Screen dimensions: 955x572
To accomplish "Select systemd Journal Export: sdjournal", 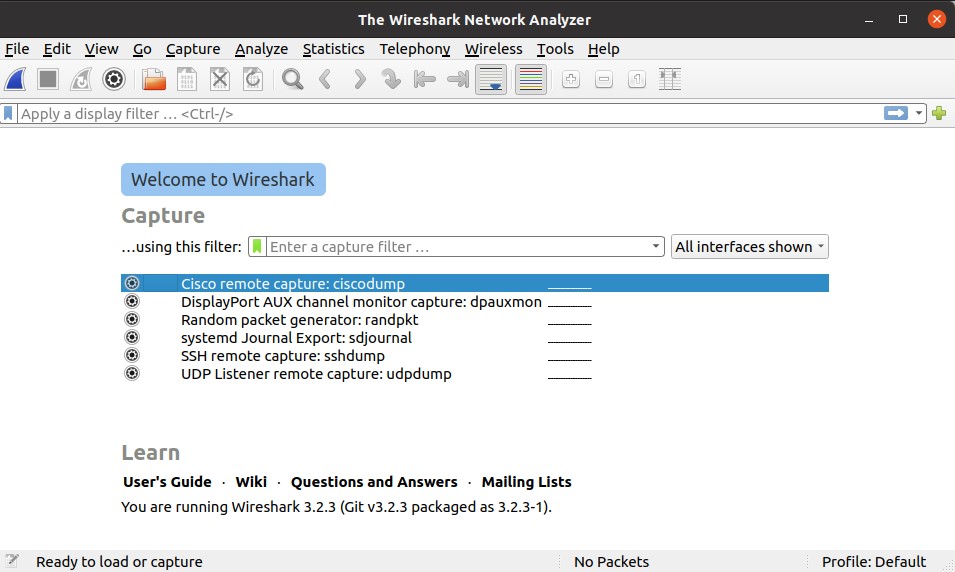I will pyautogui.click(x=475, y=337).
